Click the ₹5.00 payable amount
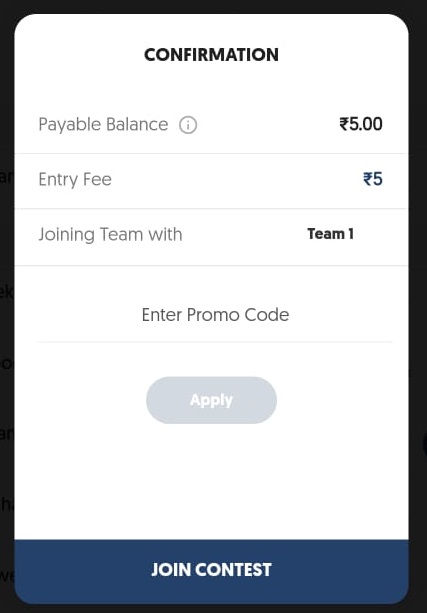 [361, 124]
